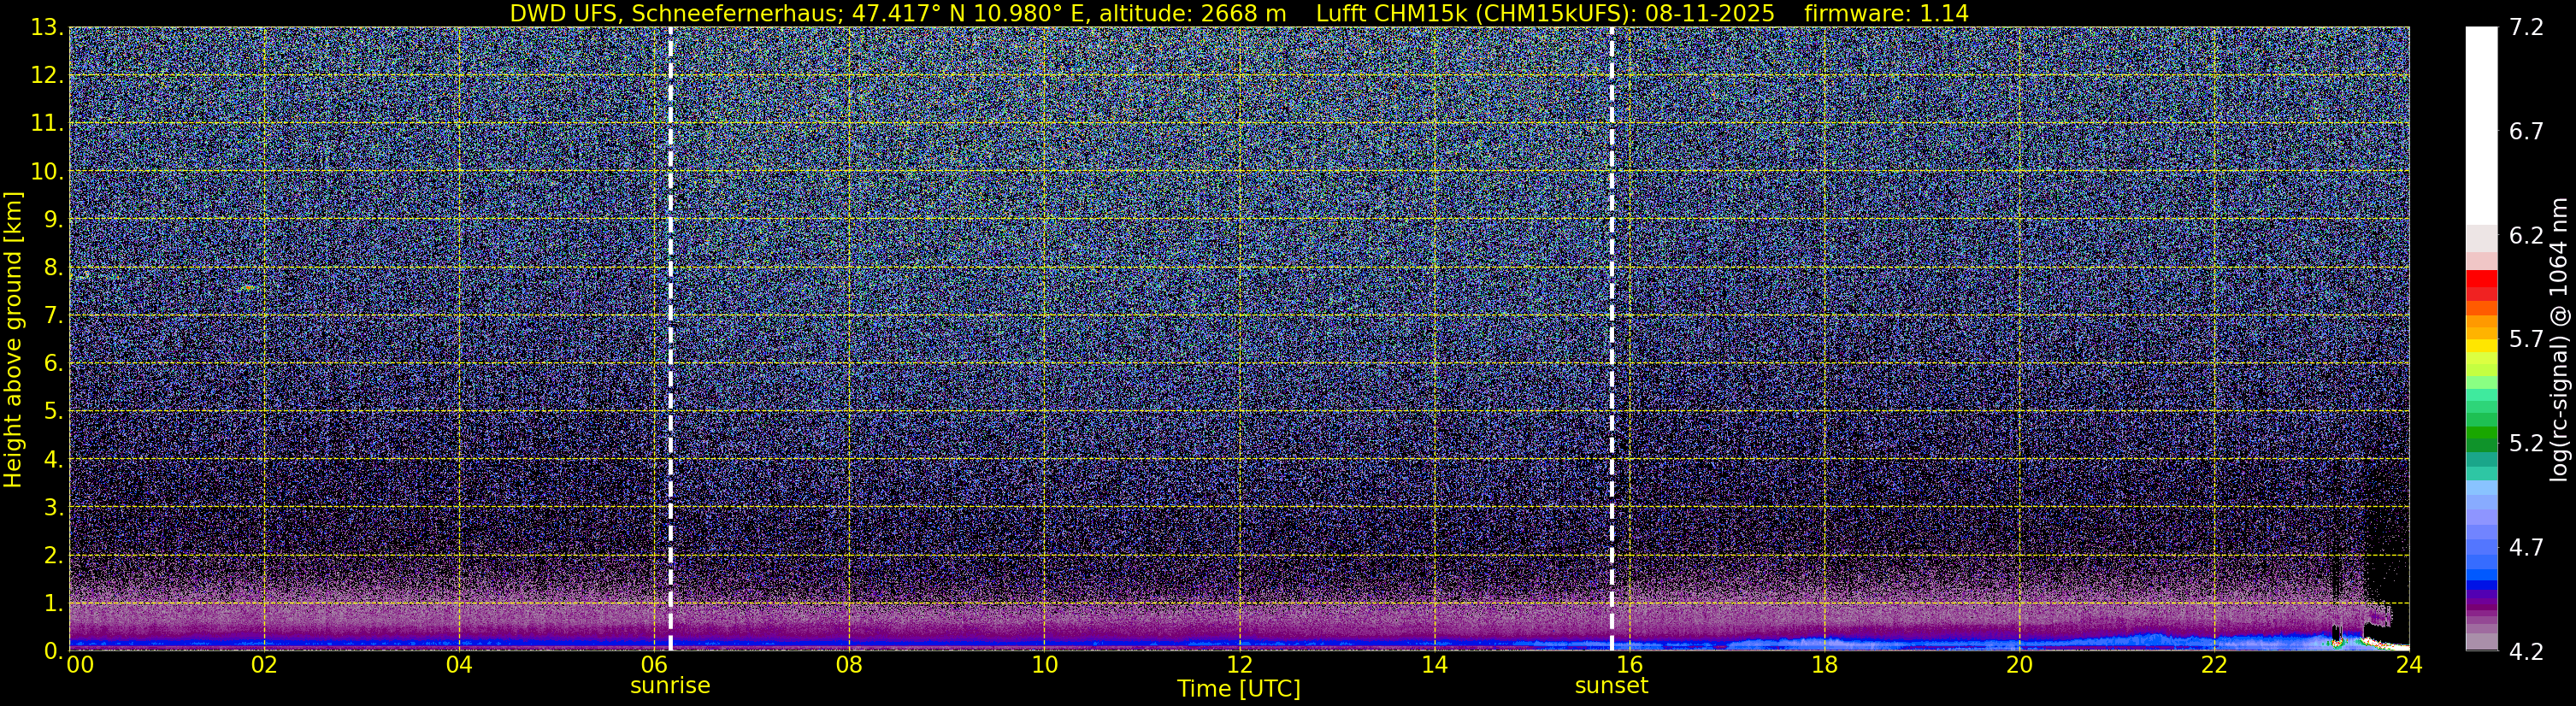This screenshot has width=2576, height=706.
Task: Click height axis tick label 11
Action: point(46,123)
